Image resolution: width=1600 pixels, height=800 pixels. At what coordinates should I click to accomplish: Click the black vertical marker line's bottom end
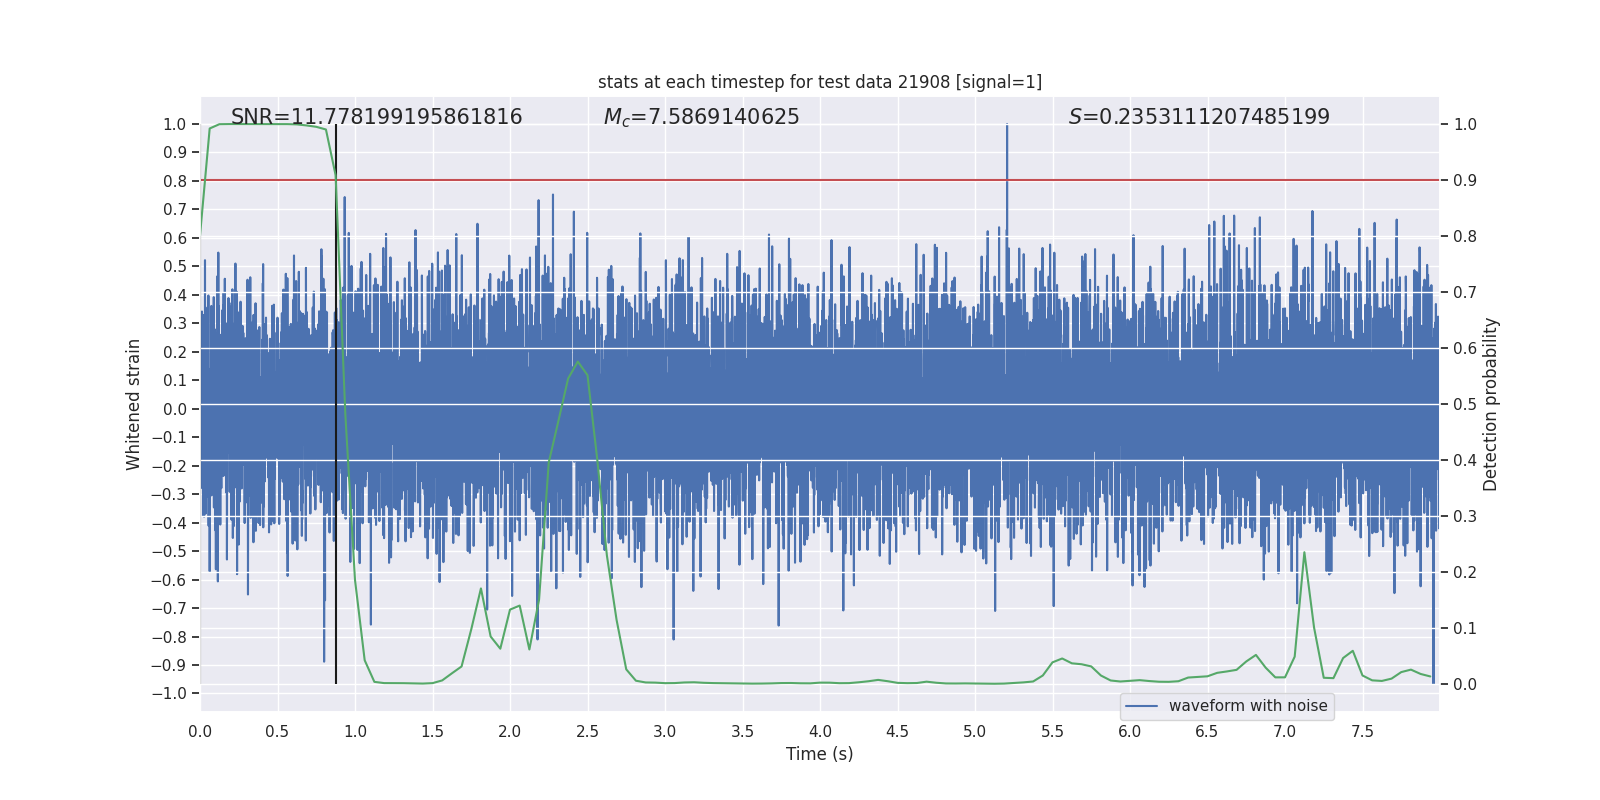[336, 682]
